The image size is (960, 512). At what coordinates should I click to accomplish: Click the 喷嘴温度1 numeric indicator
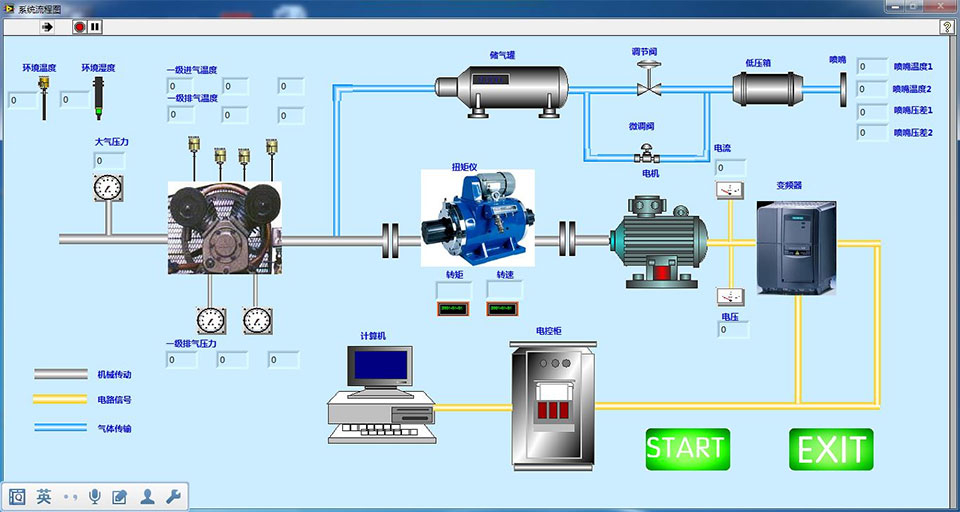pos(872,66)
